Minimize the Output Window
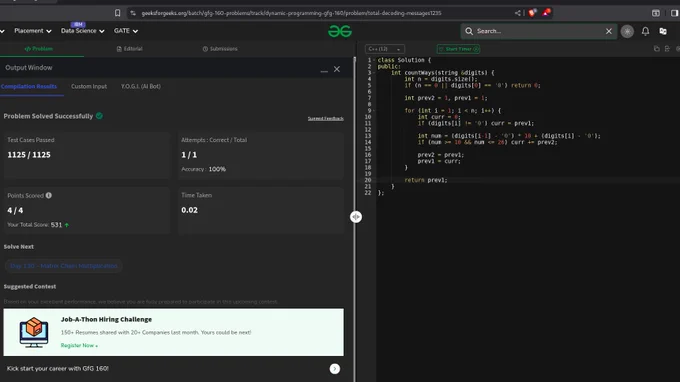 click(324, 70)
